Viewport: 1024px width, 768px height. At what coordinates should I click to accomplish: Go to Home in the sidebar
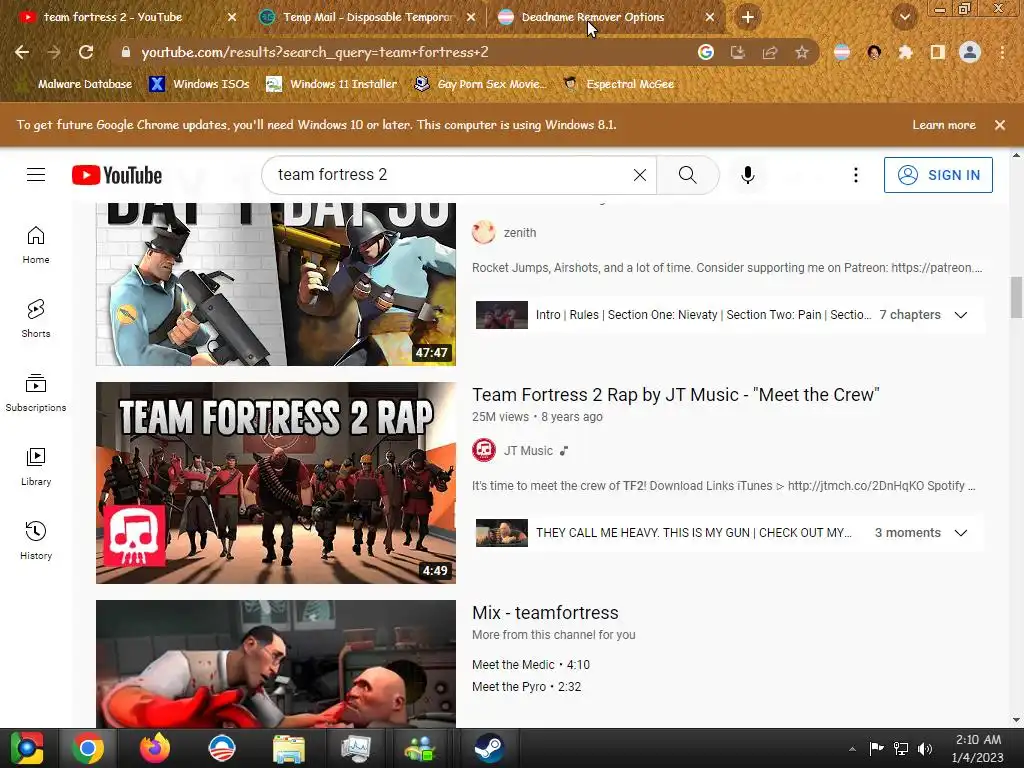36,245
